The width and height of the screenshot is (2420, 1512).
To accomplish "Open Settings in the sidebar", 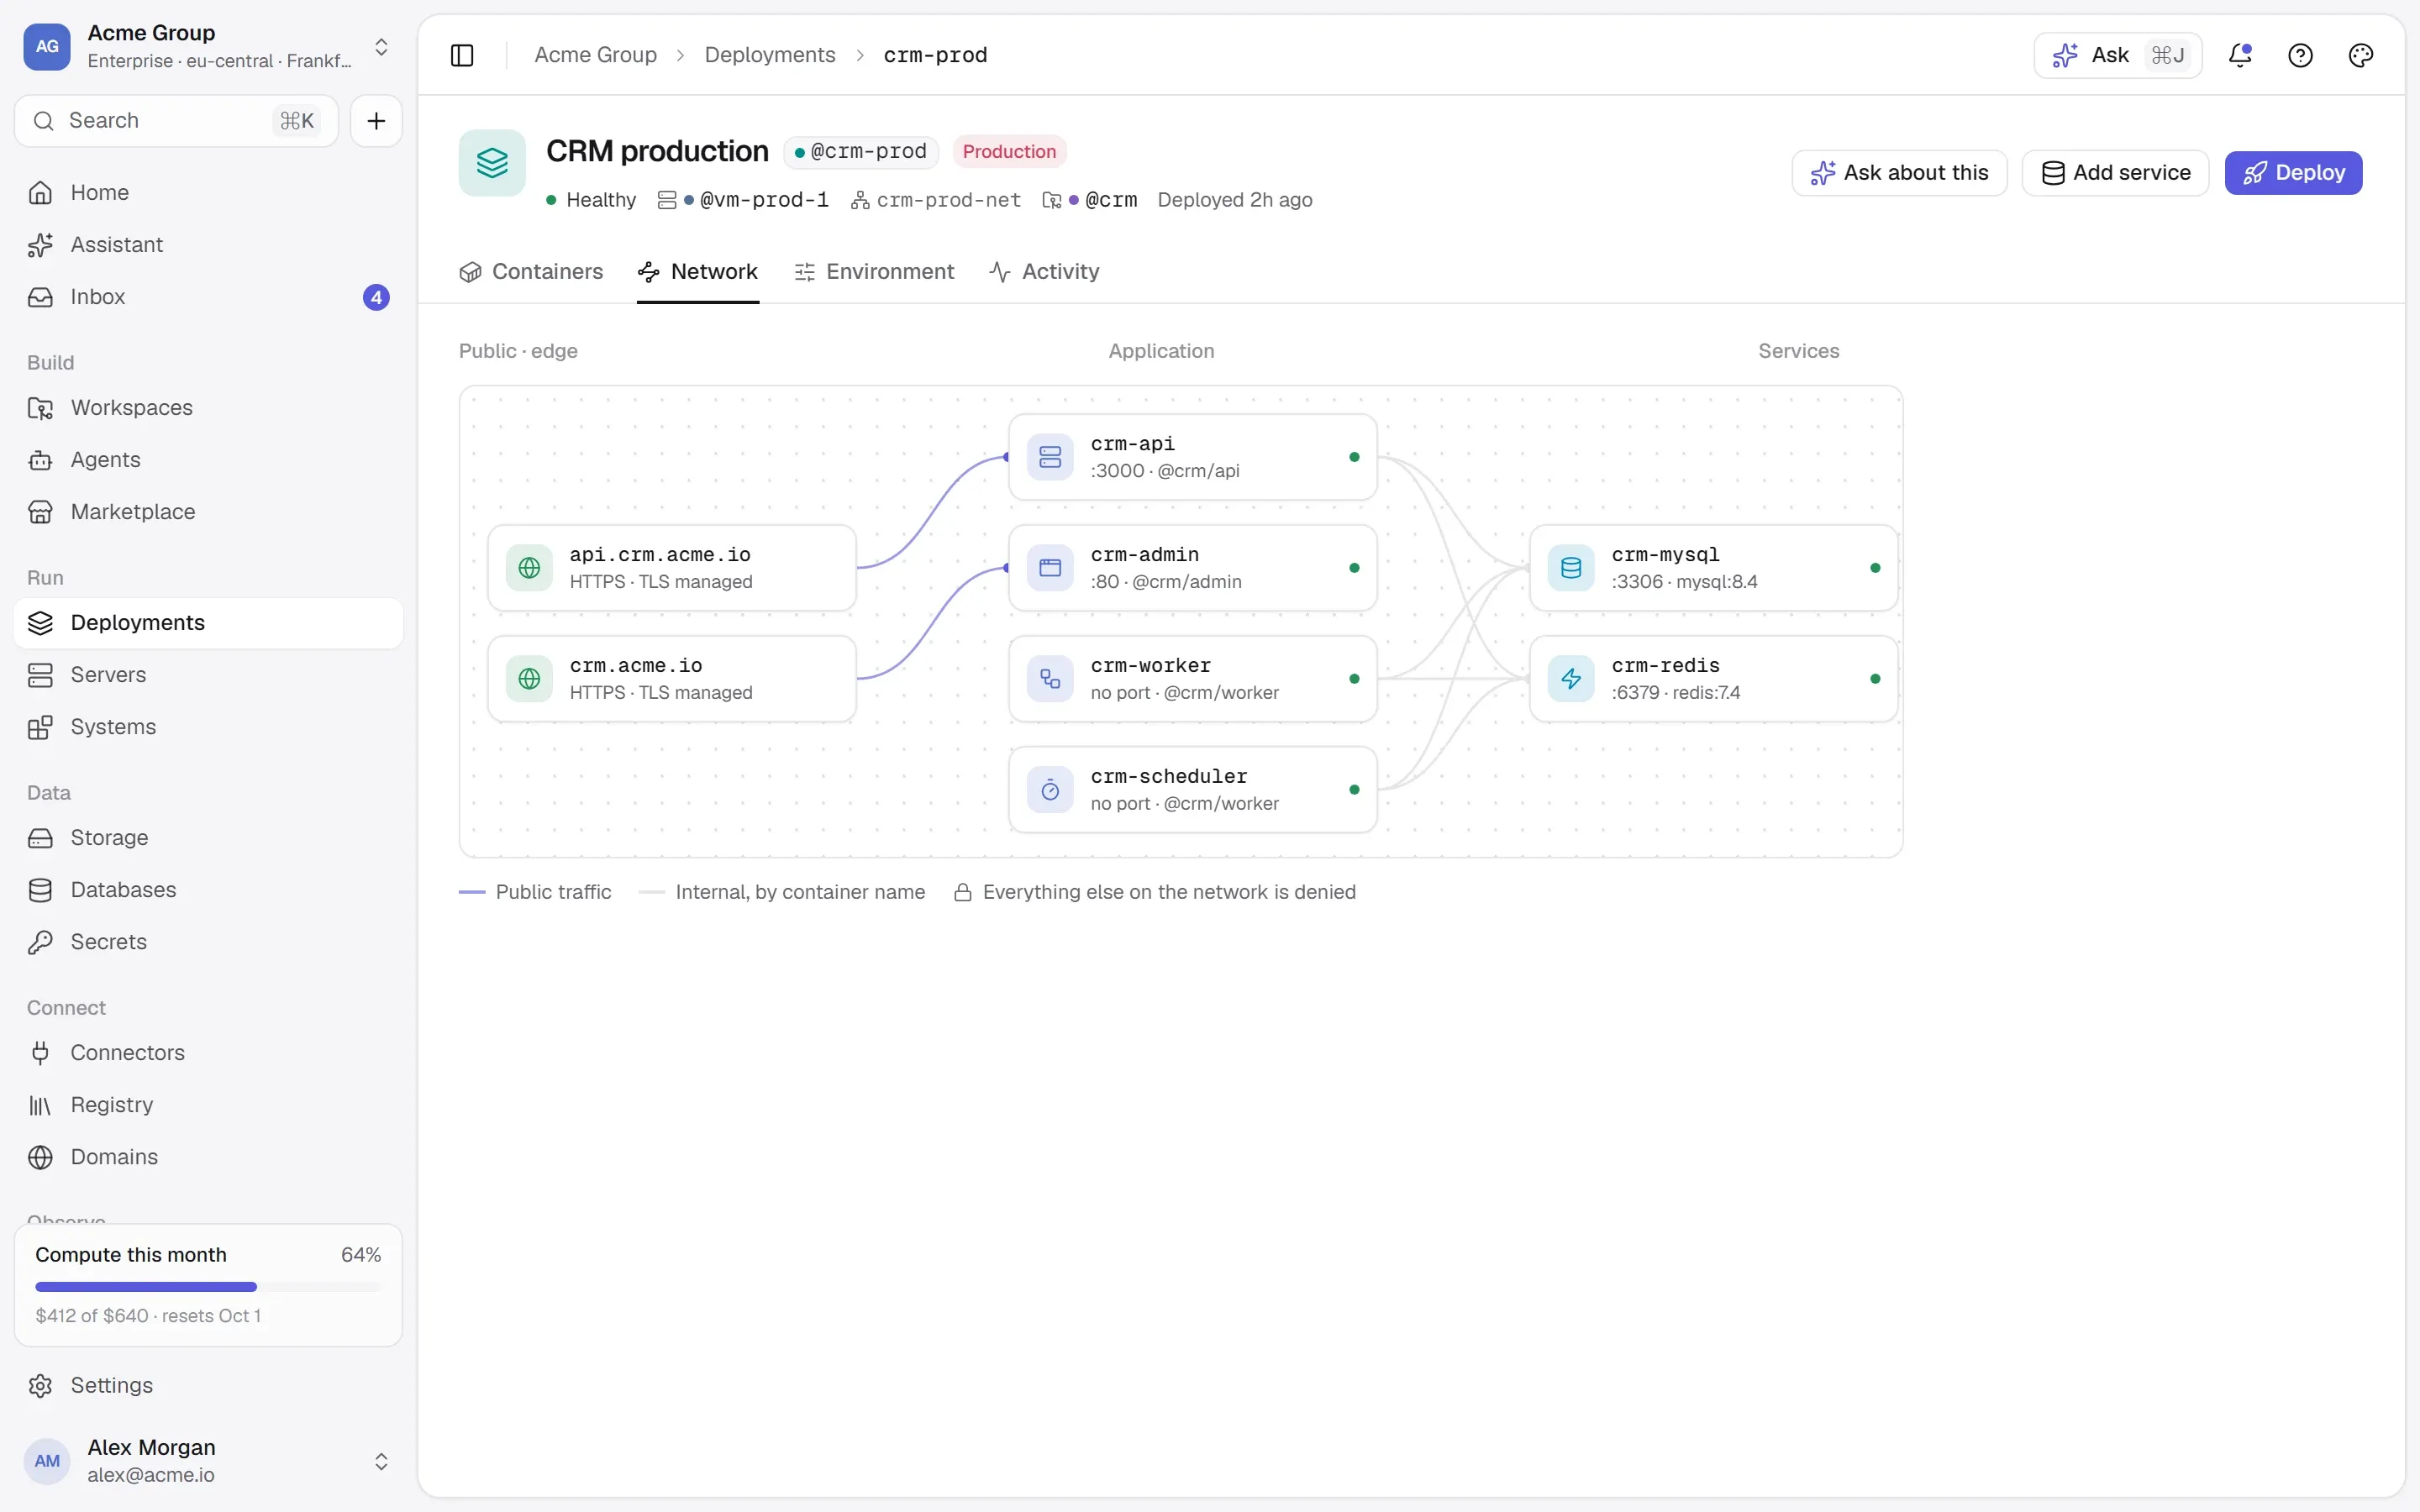I will [x=208, y=1385].
